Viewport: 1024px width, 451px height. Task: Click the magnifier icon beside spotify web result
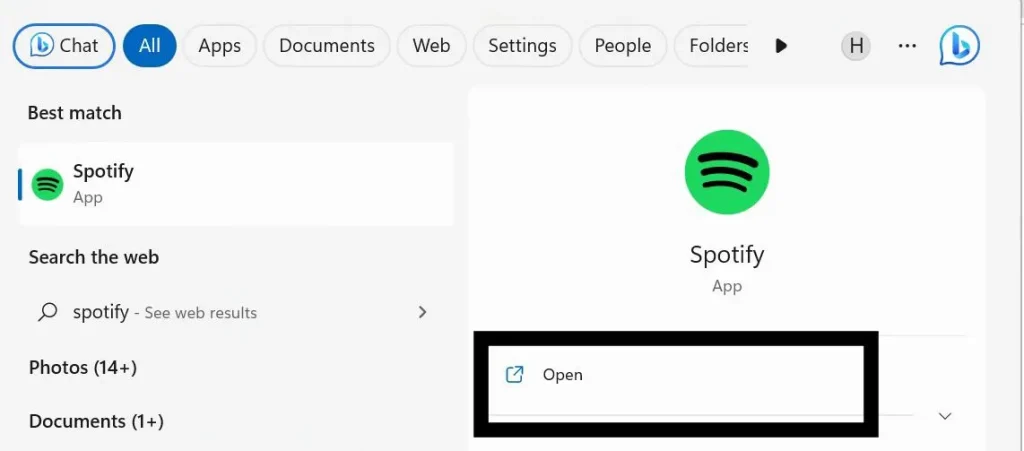(x=48, y=312)
